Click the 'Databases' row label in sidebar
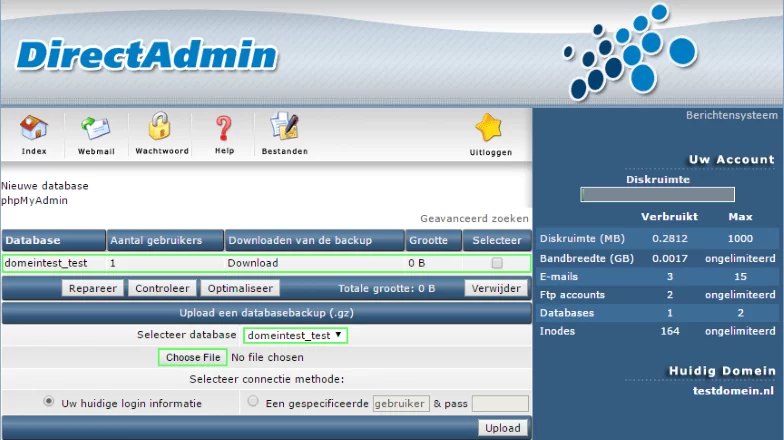Screen dimensions: 784x440 pyautogui.click(x=566, y=313)
